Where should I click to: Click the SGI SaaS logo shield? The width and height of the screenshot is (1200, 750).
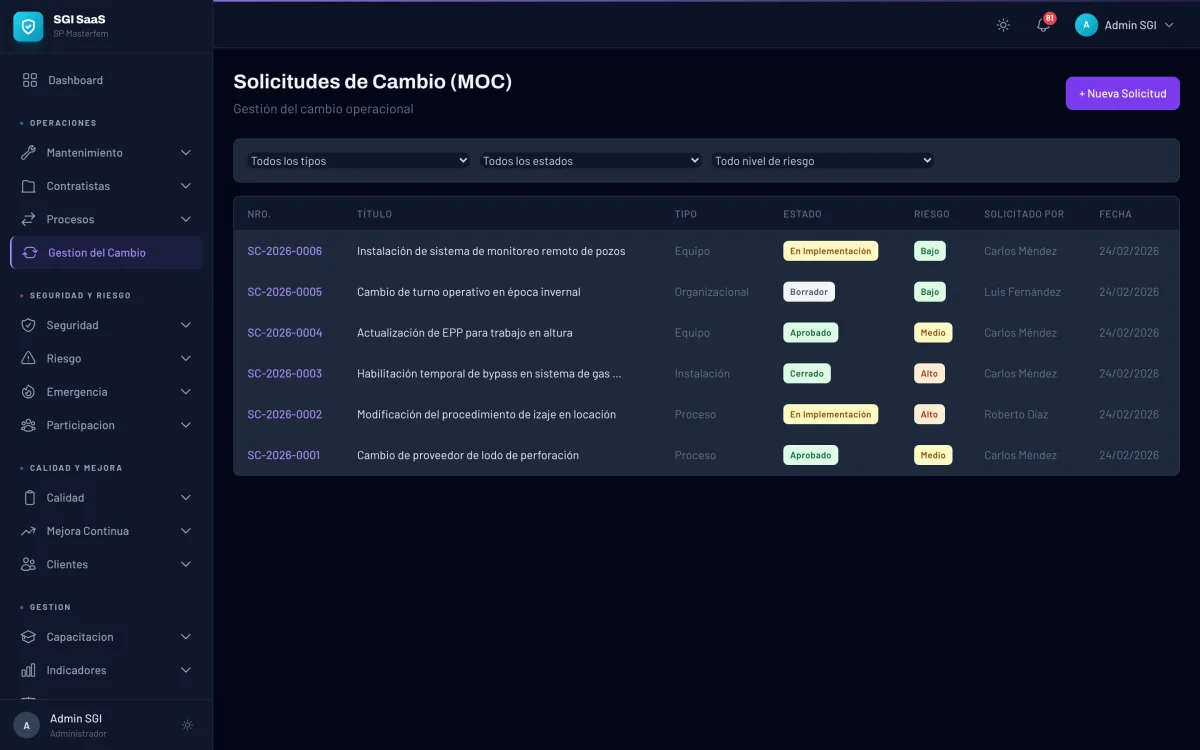27,27
